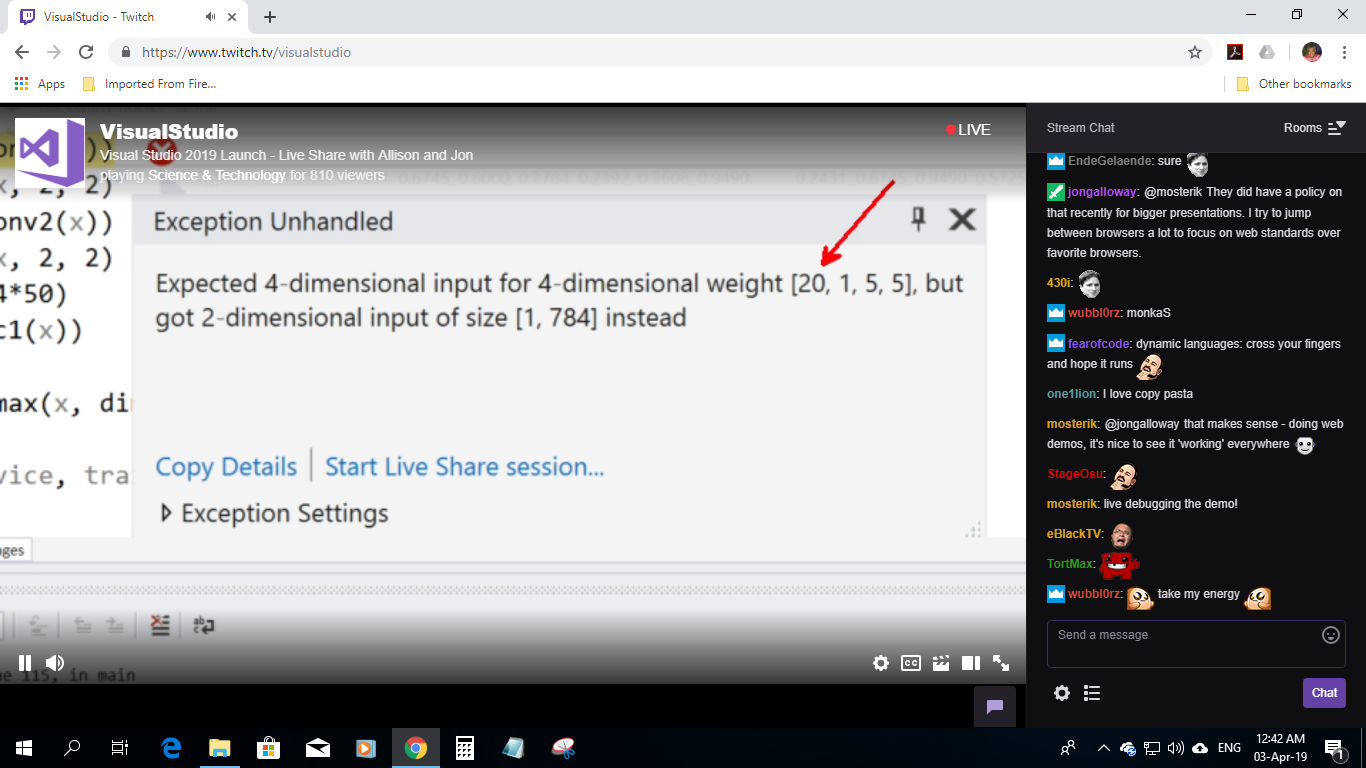Mute the tab via speaker icon
Image resolution: width=1366 pixels, height=768 pixels.
tap(211, 17)
